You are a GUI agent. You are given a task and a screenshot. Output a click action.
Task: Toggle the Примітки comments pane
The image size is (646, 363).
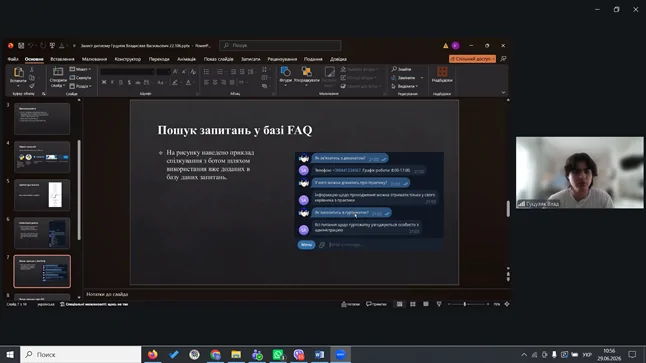click(376, 304)
